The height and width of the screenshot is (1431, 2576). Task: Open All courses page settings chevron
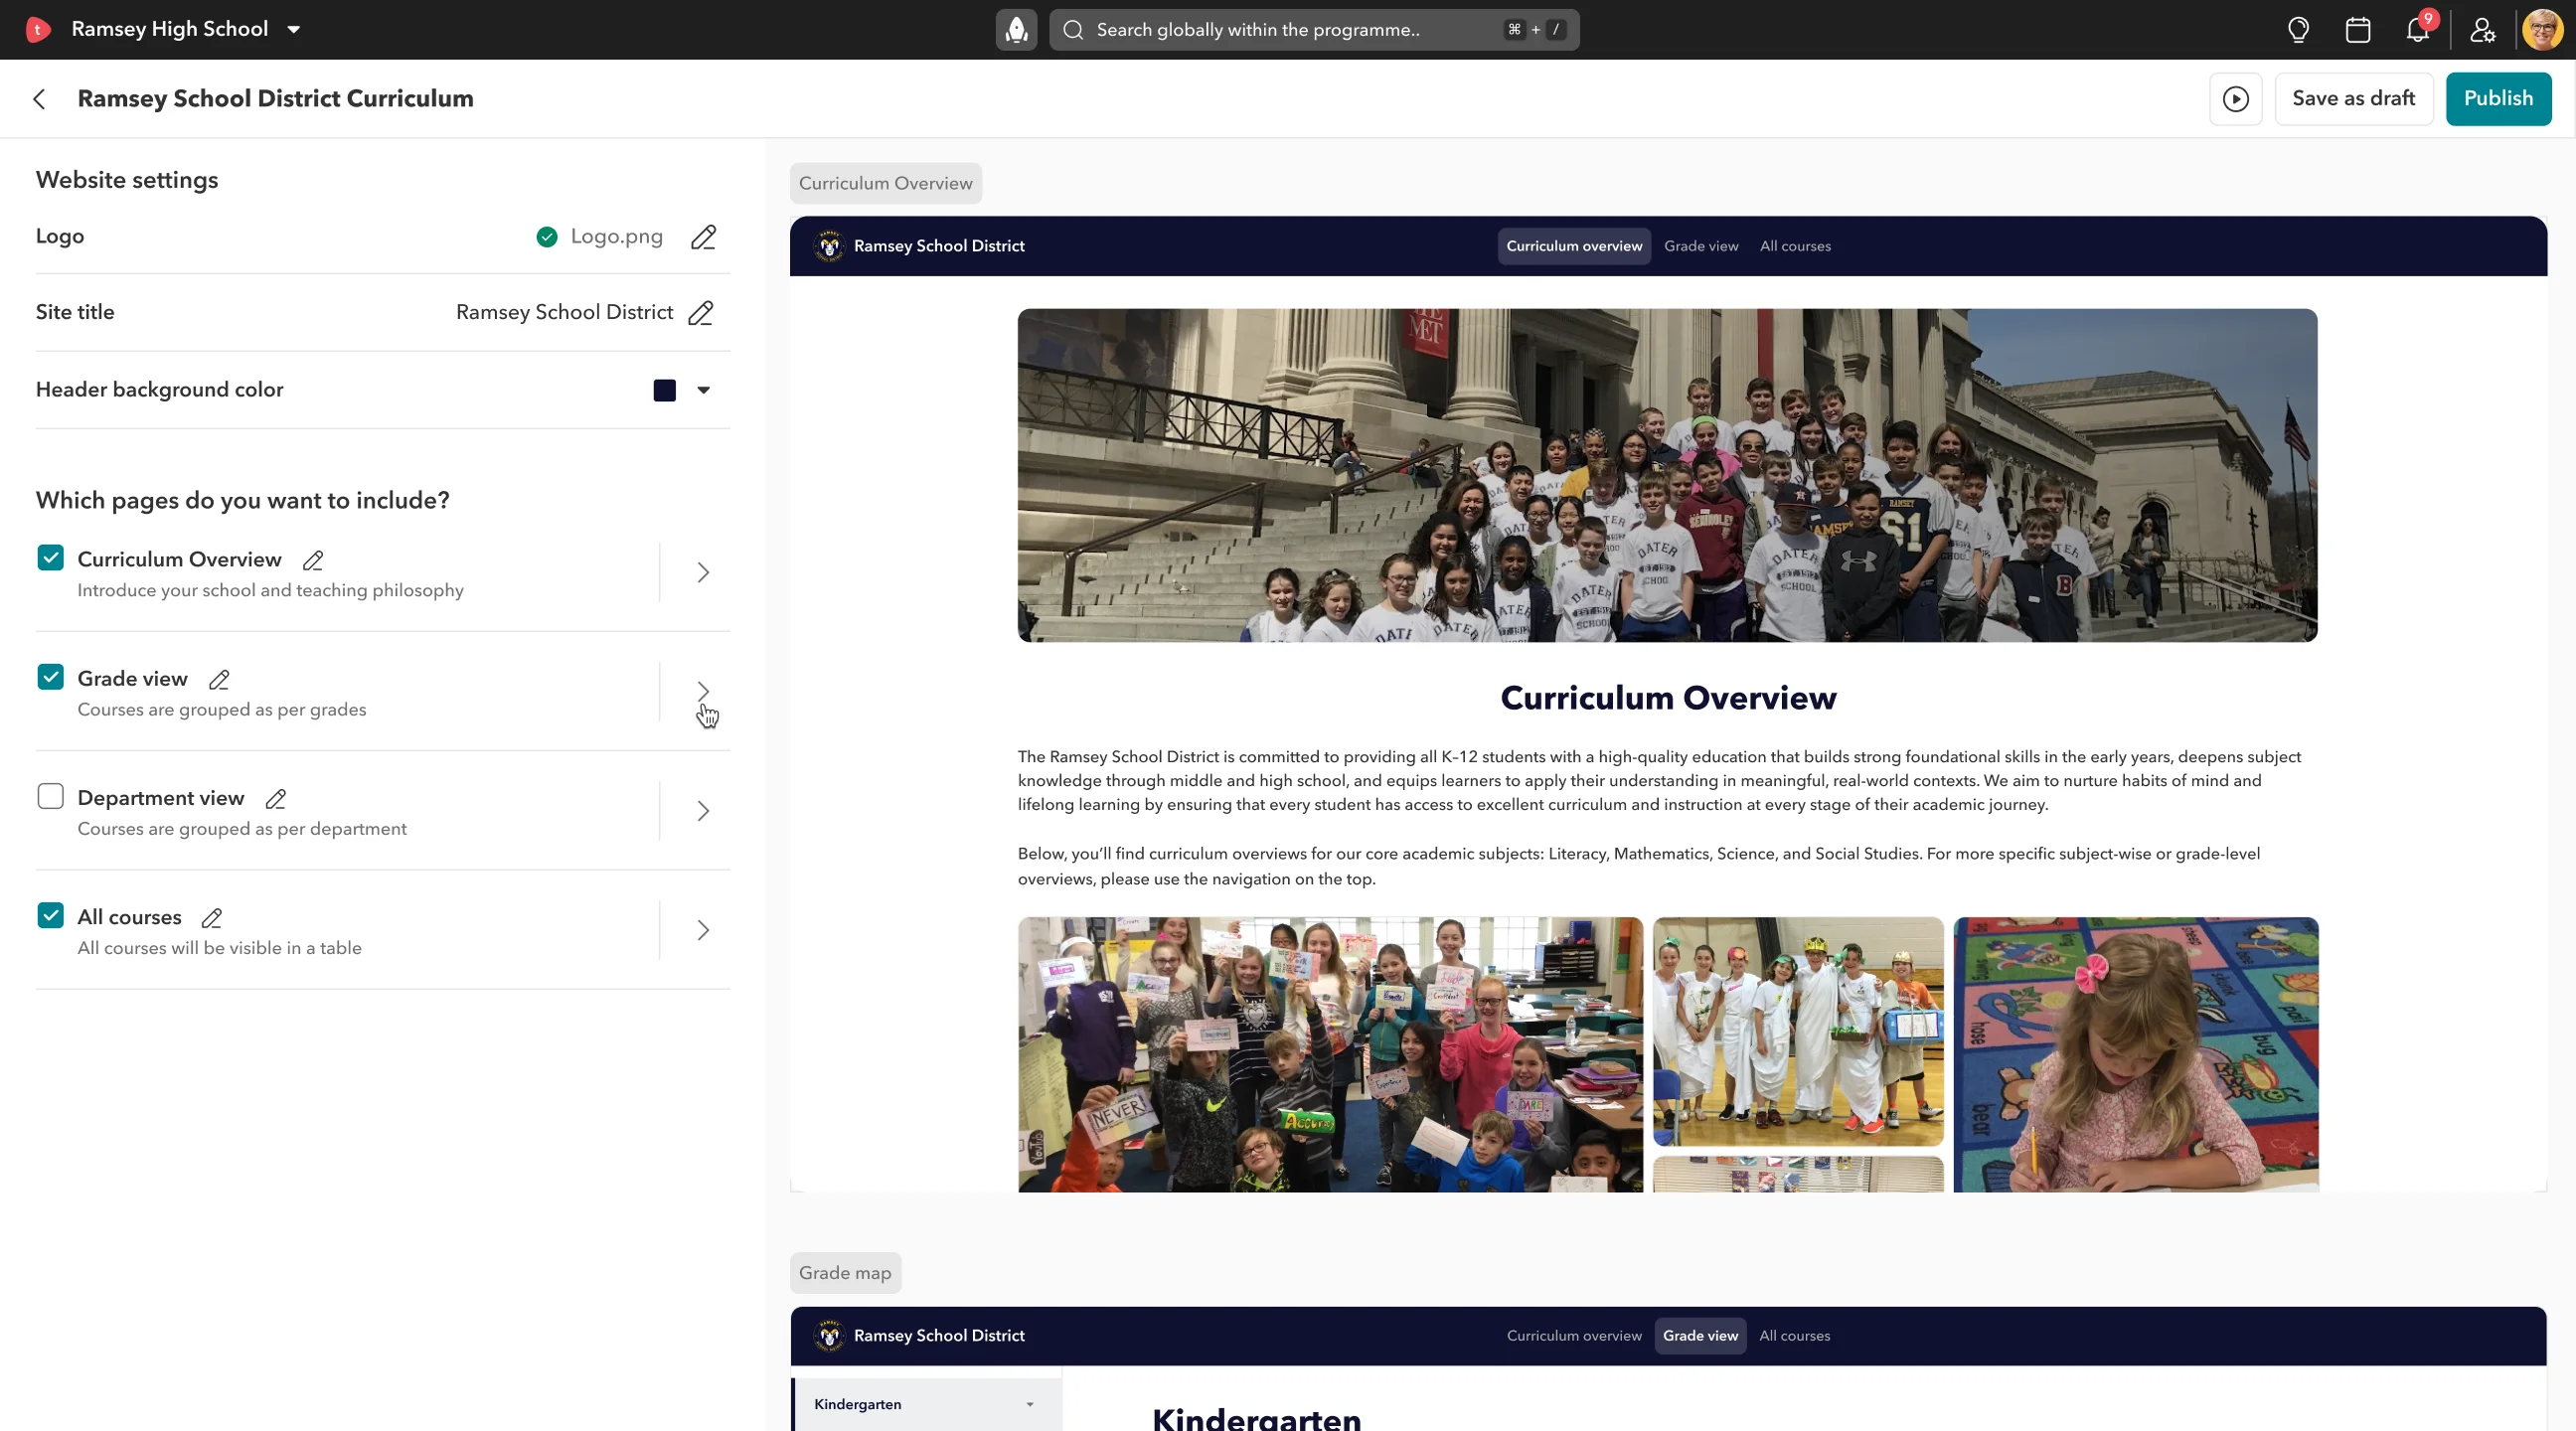point(703,931)
